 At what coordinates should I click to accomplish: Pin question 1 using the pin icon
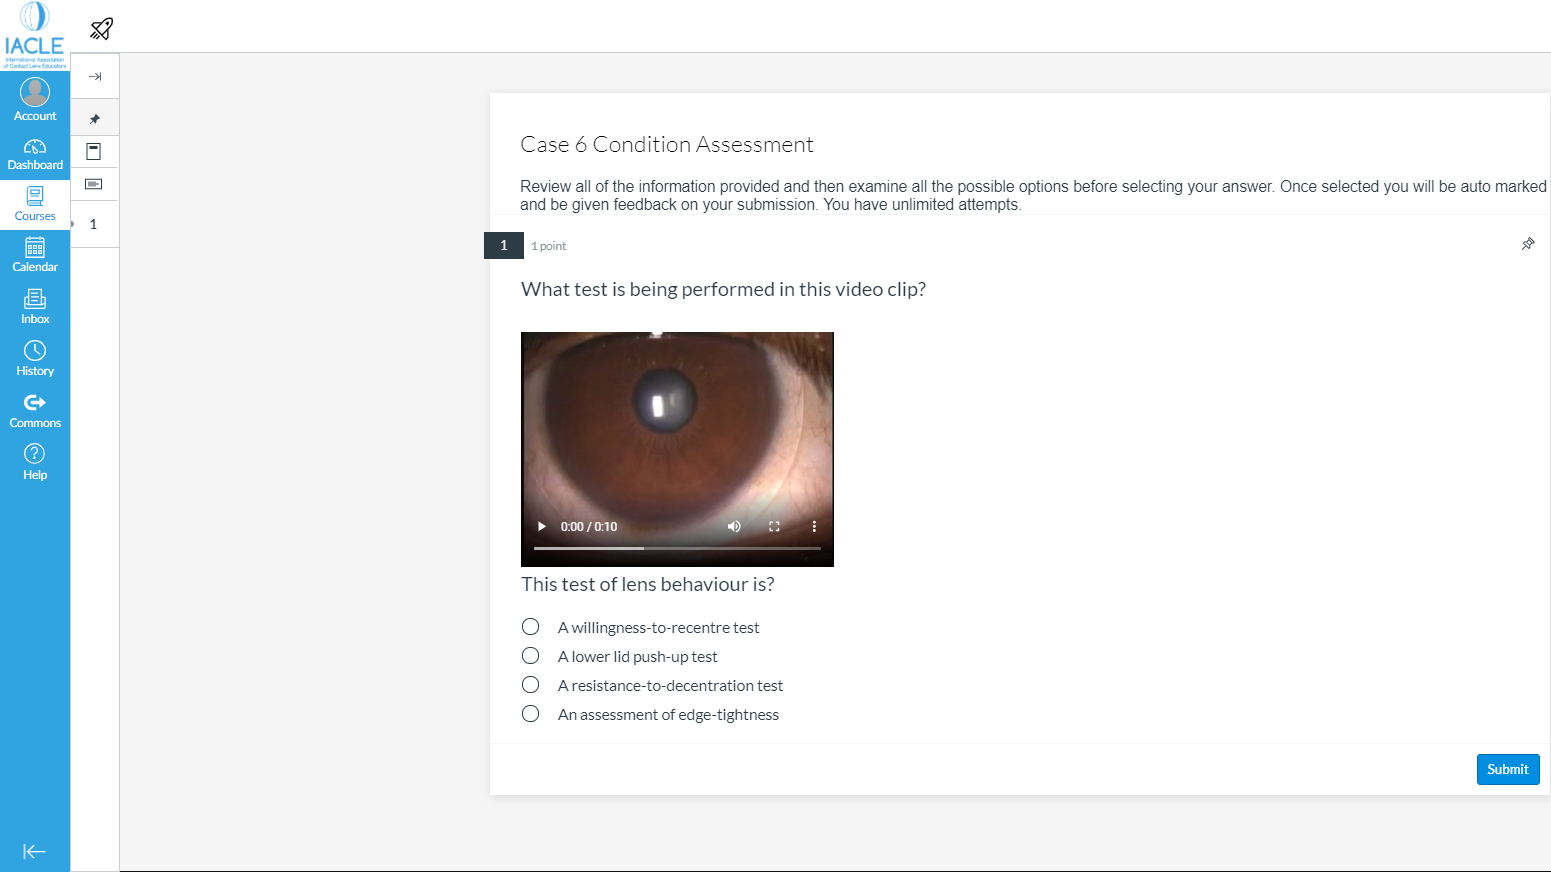1527,244
